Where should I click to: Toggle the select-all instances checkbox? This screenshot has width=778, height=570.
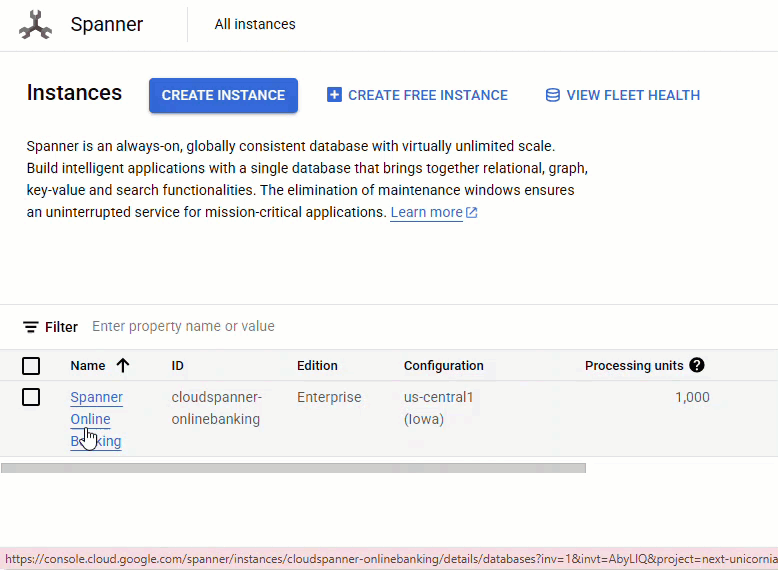(x=31, y=366)
